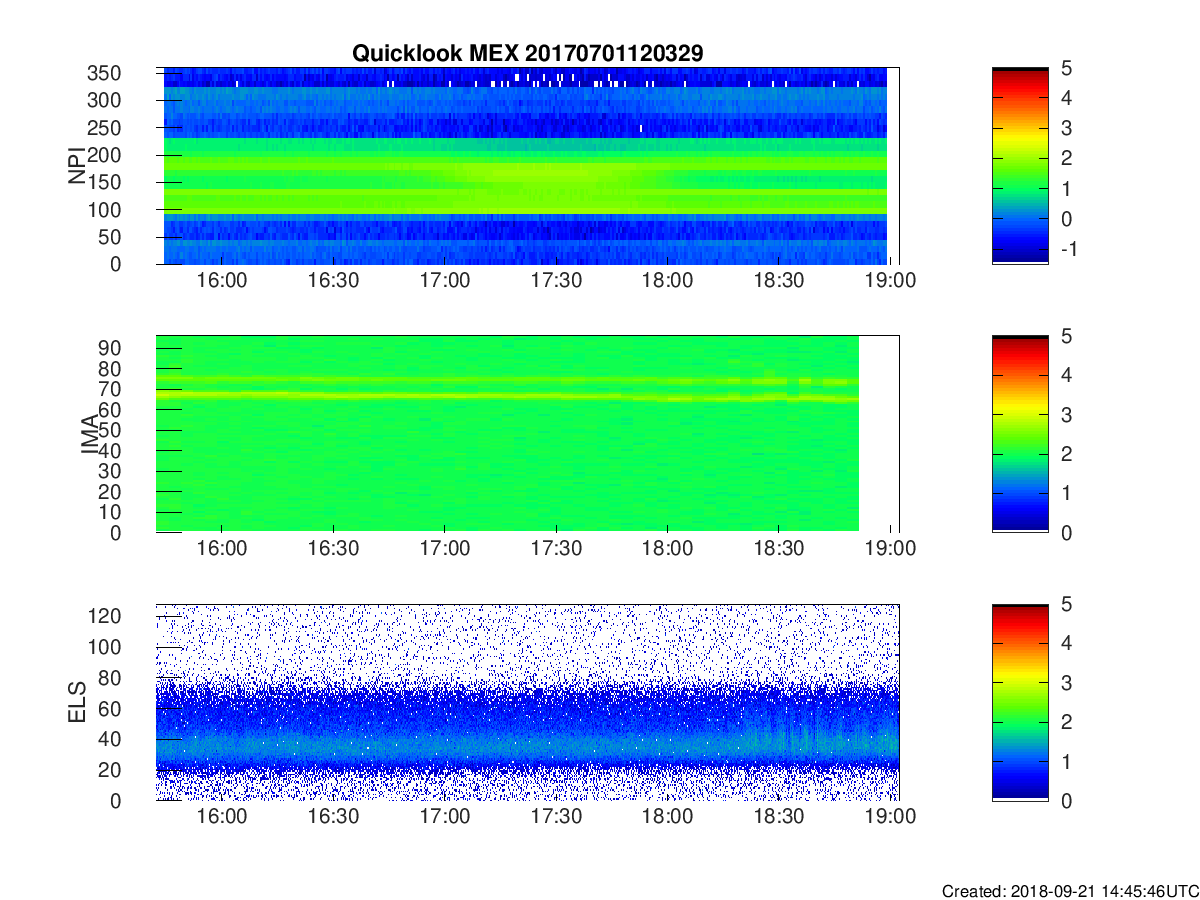This screenshot has width=1200, height=900.
Task: Select the 'NPI' y-axis label
Action: [x=78, y=166]
